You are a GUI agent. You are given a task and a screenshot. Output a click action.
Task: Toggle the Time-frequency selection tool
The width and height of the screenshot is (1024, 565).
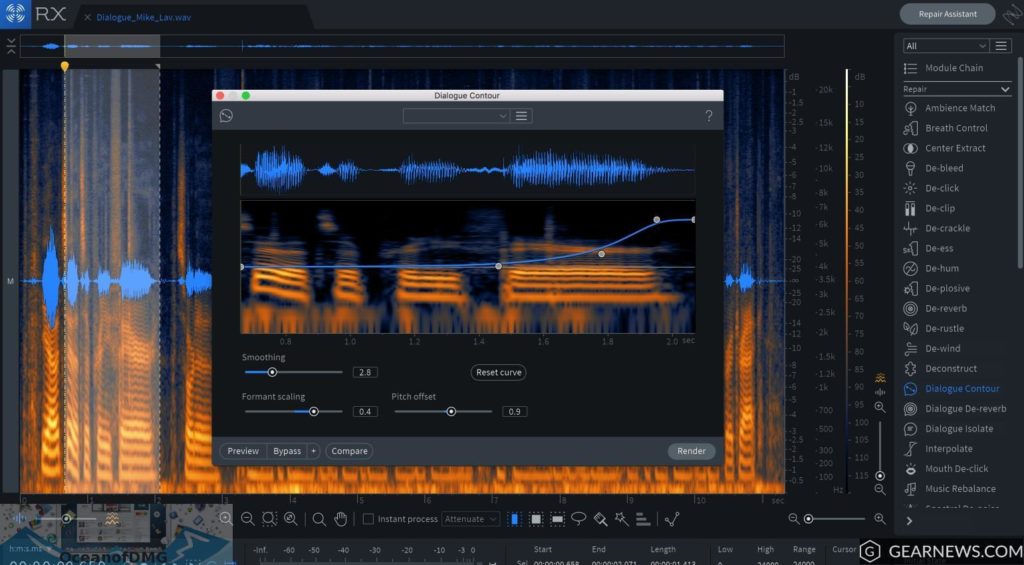536,519
